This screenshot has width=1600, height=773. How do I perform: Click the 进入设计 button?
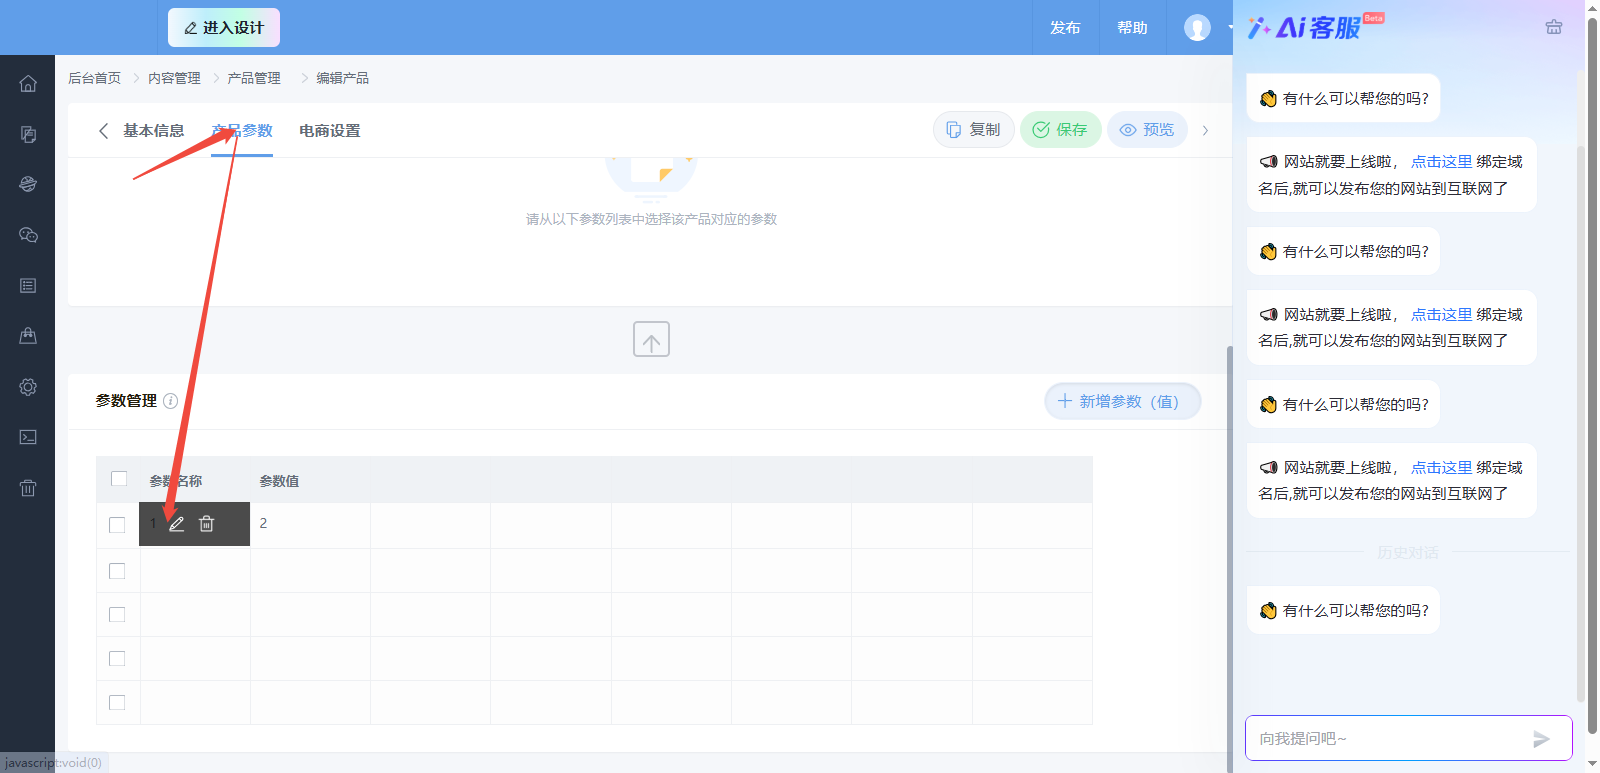(224, 27)
